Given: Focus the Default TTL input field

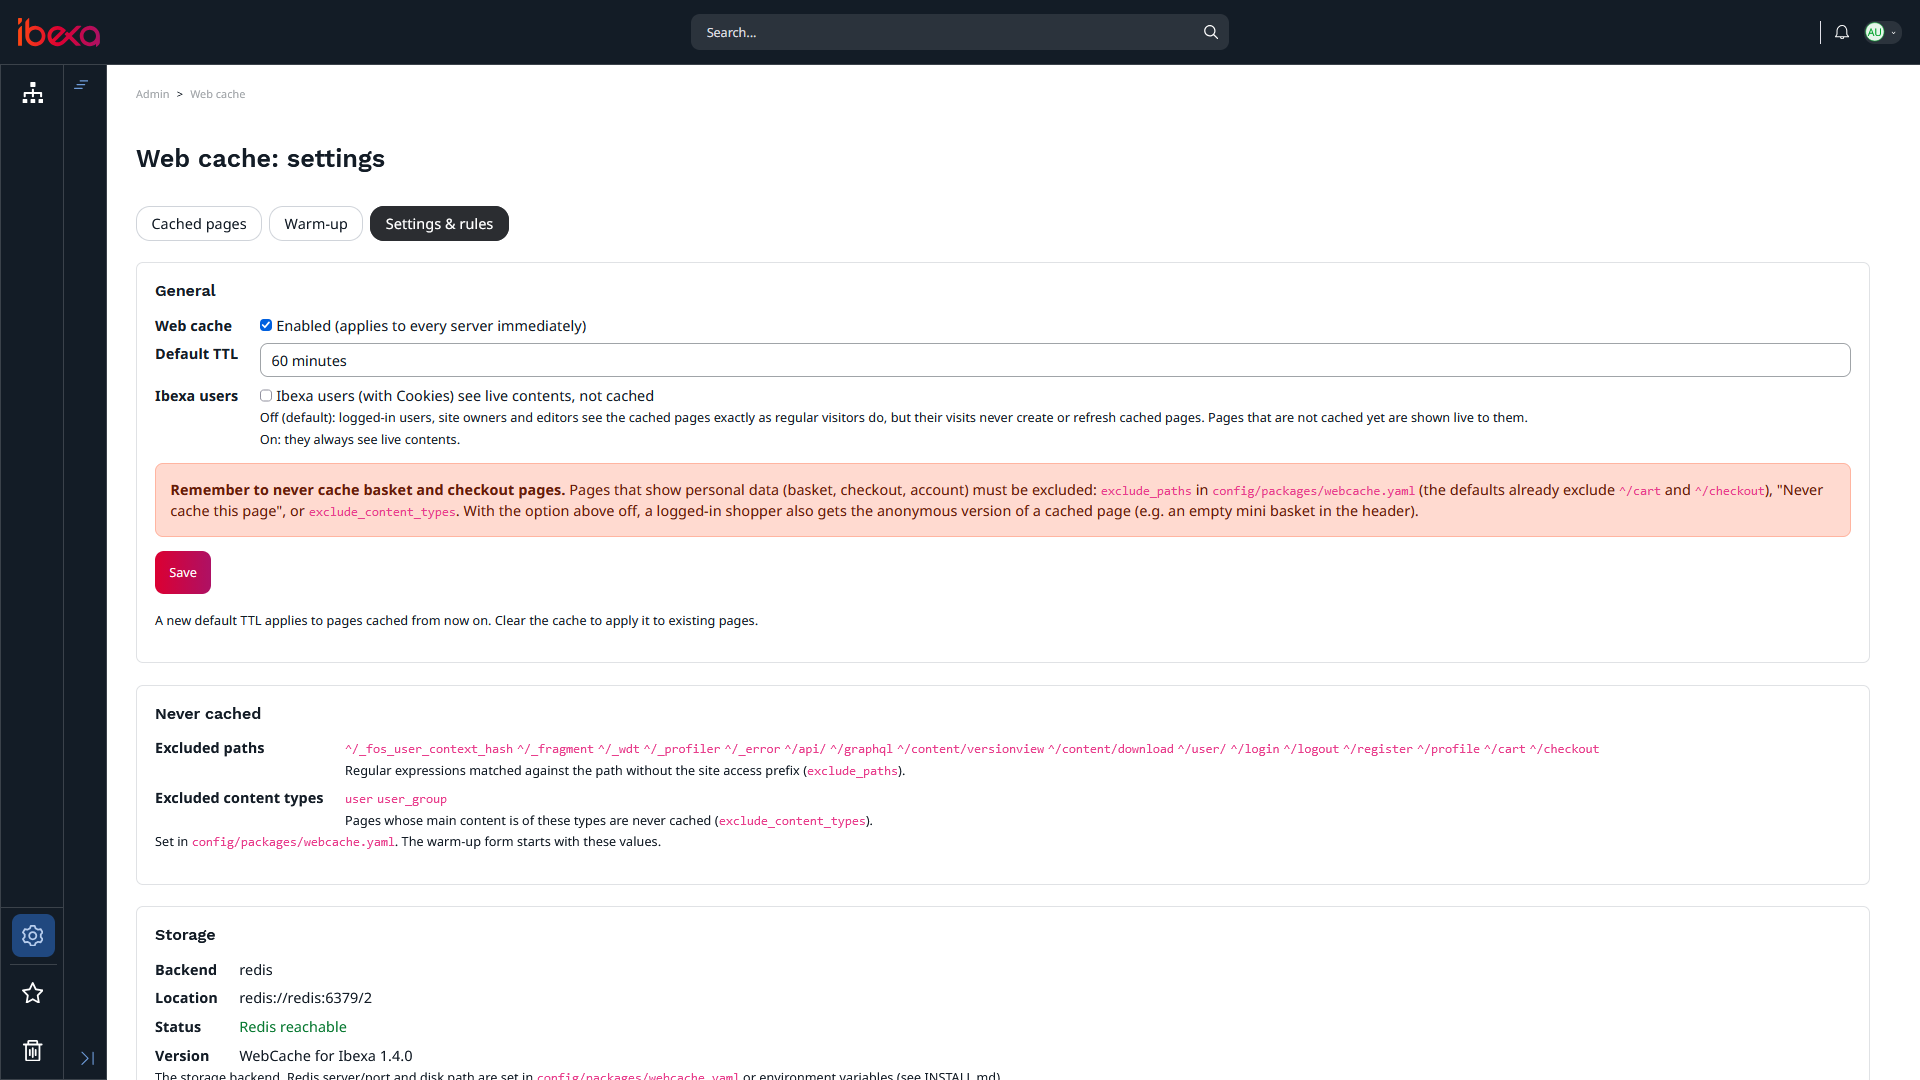Looking at the screenshot, I should point(1055,360).
